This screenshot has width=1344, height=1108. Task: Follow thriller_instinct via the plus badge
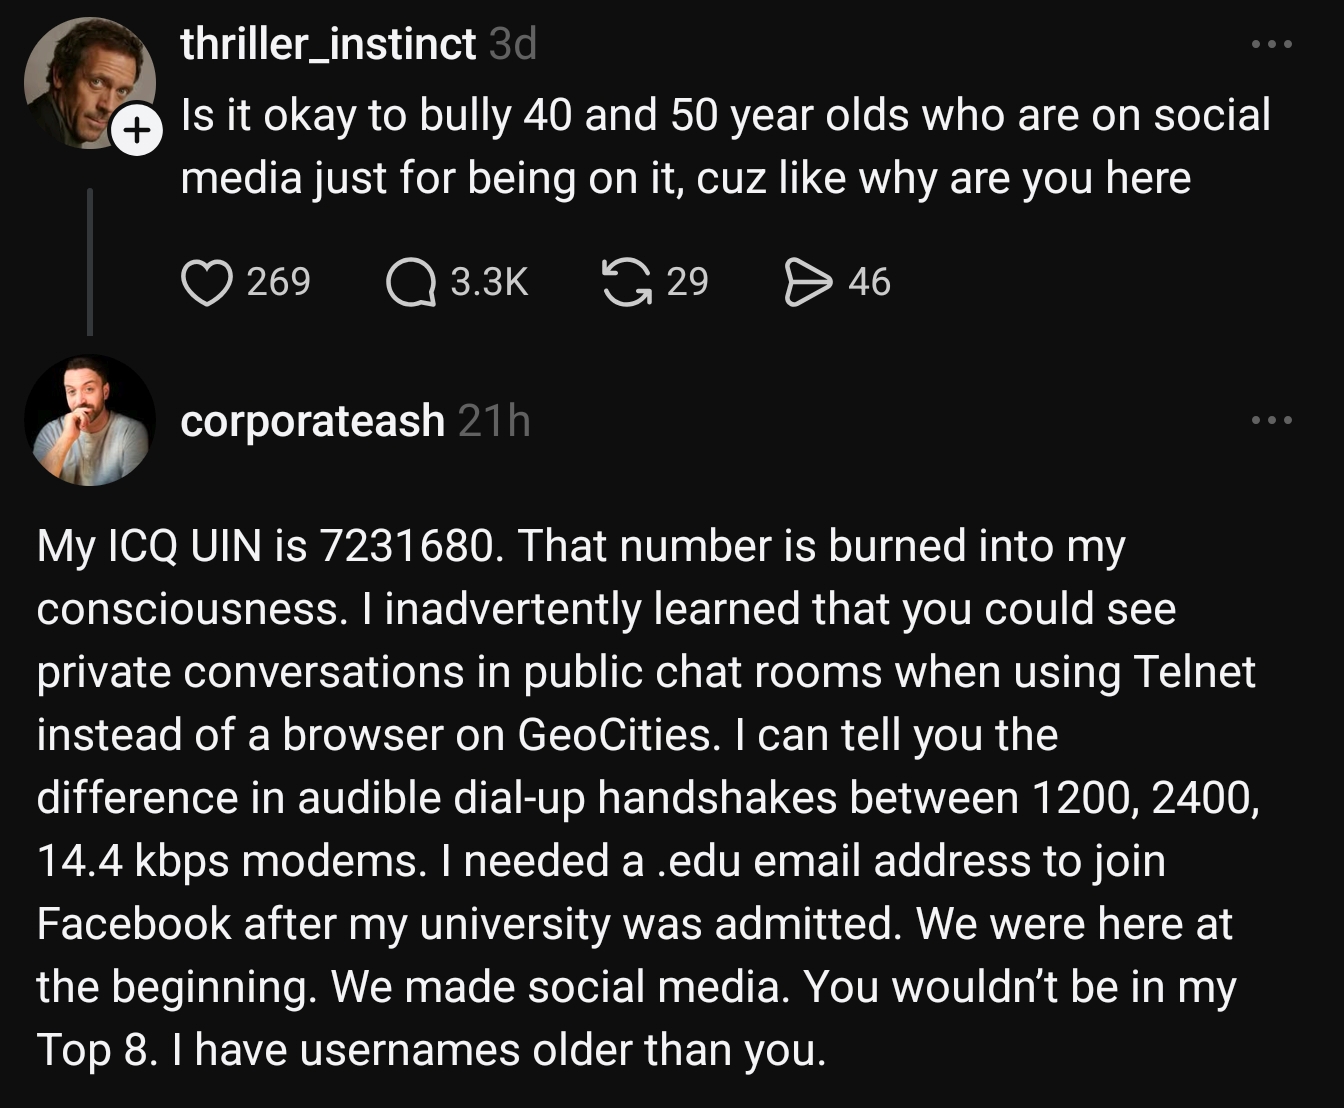click(136, 131)
